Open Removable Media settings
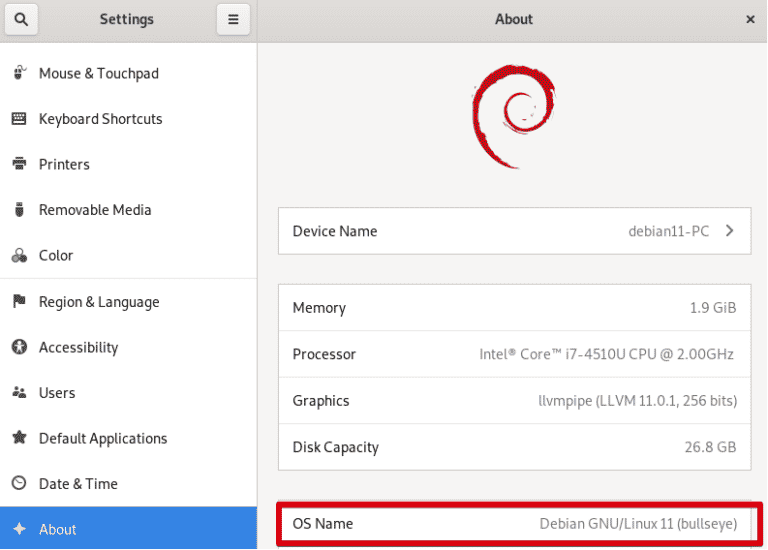 click(128, 210)
